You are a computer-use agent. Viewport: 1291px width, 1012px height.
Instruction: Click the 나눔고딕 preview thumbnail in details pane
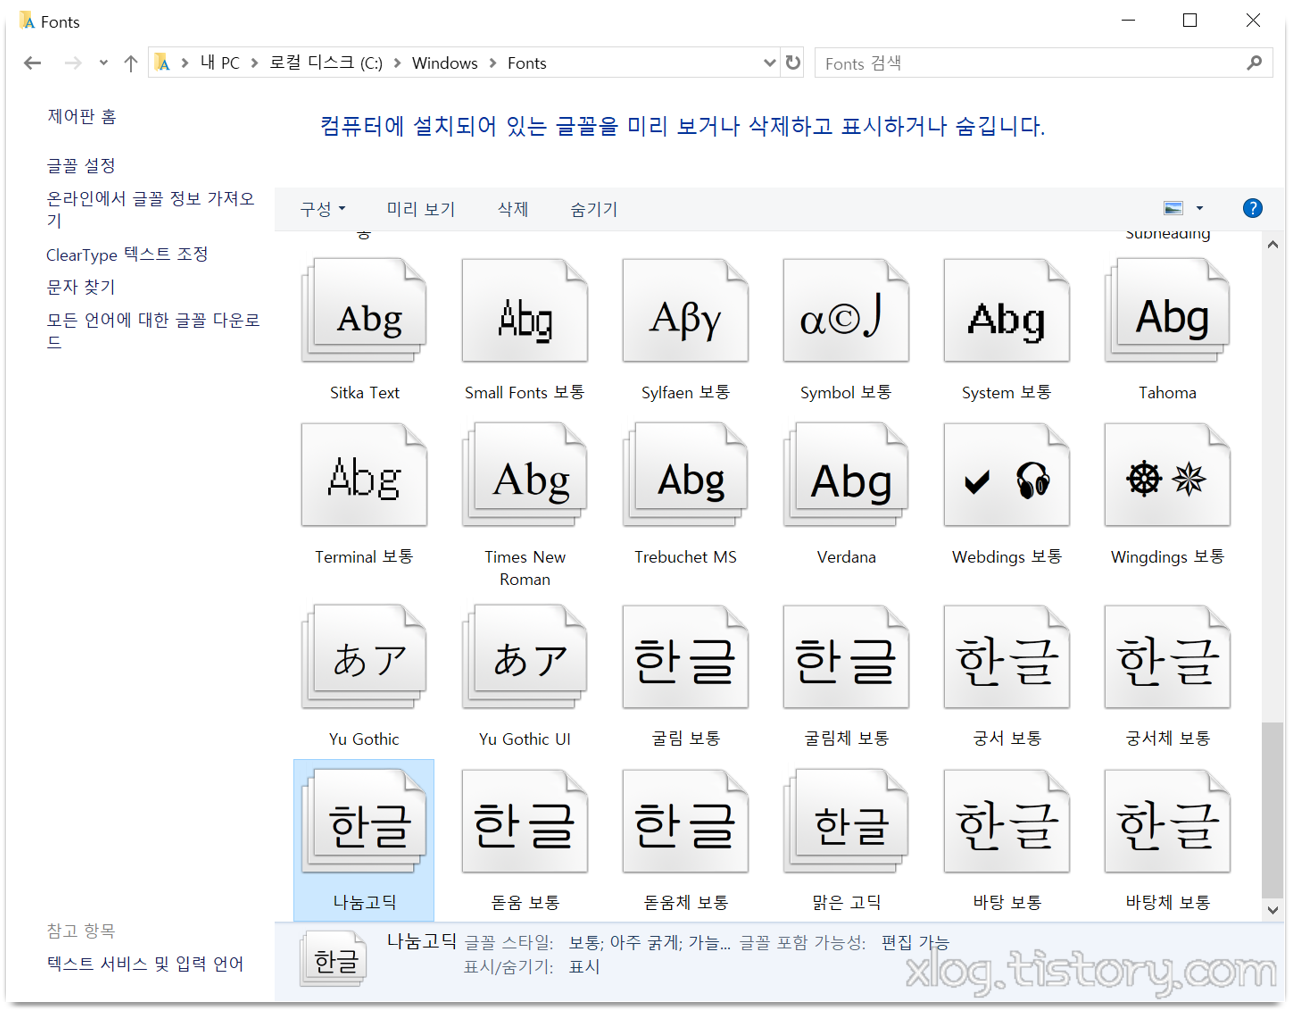(334, 960)
